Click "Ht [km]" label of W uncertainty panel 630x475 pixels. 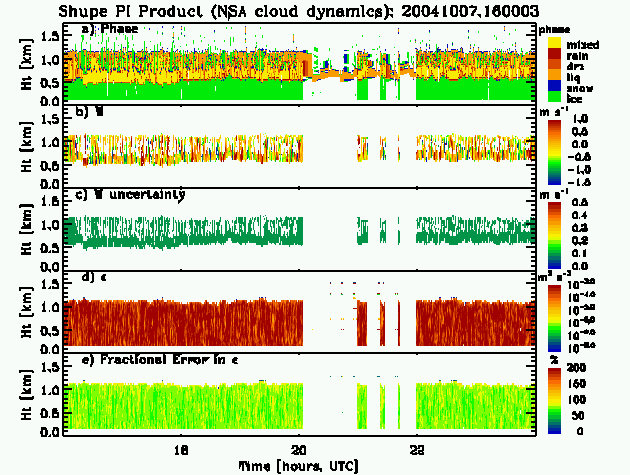(27, 229)
